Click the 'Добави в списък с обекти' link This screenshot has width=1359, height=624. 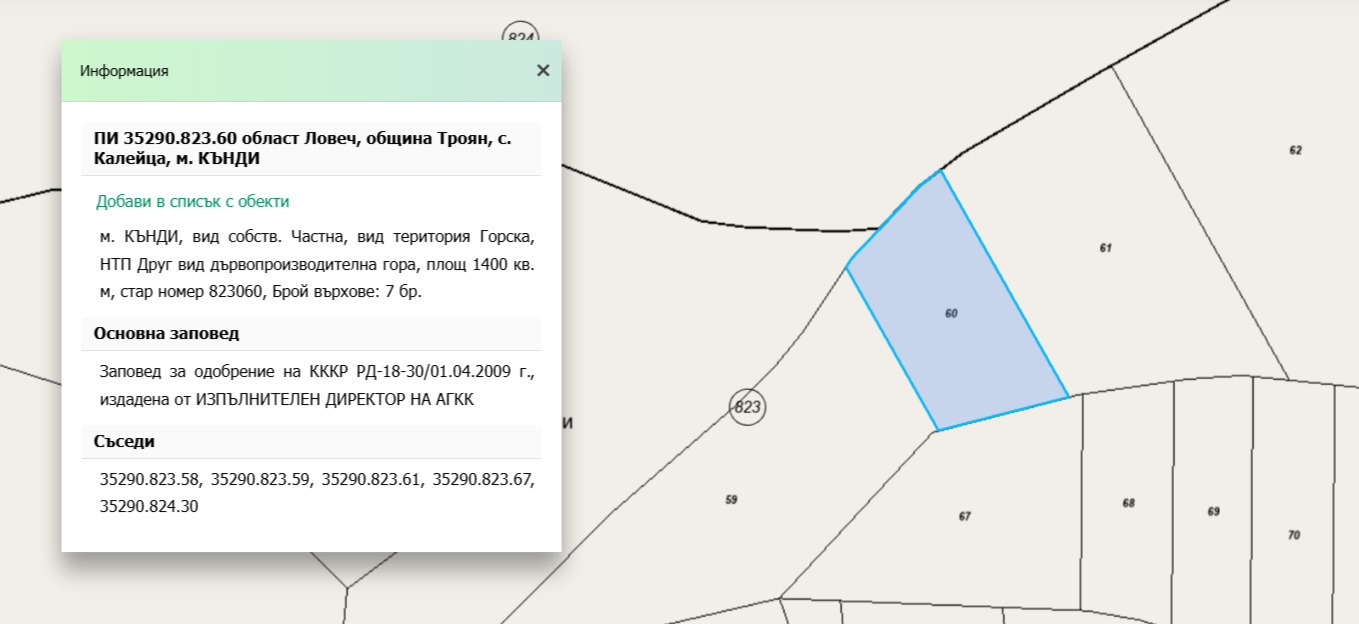click(x=193, y=201)
